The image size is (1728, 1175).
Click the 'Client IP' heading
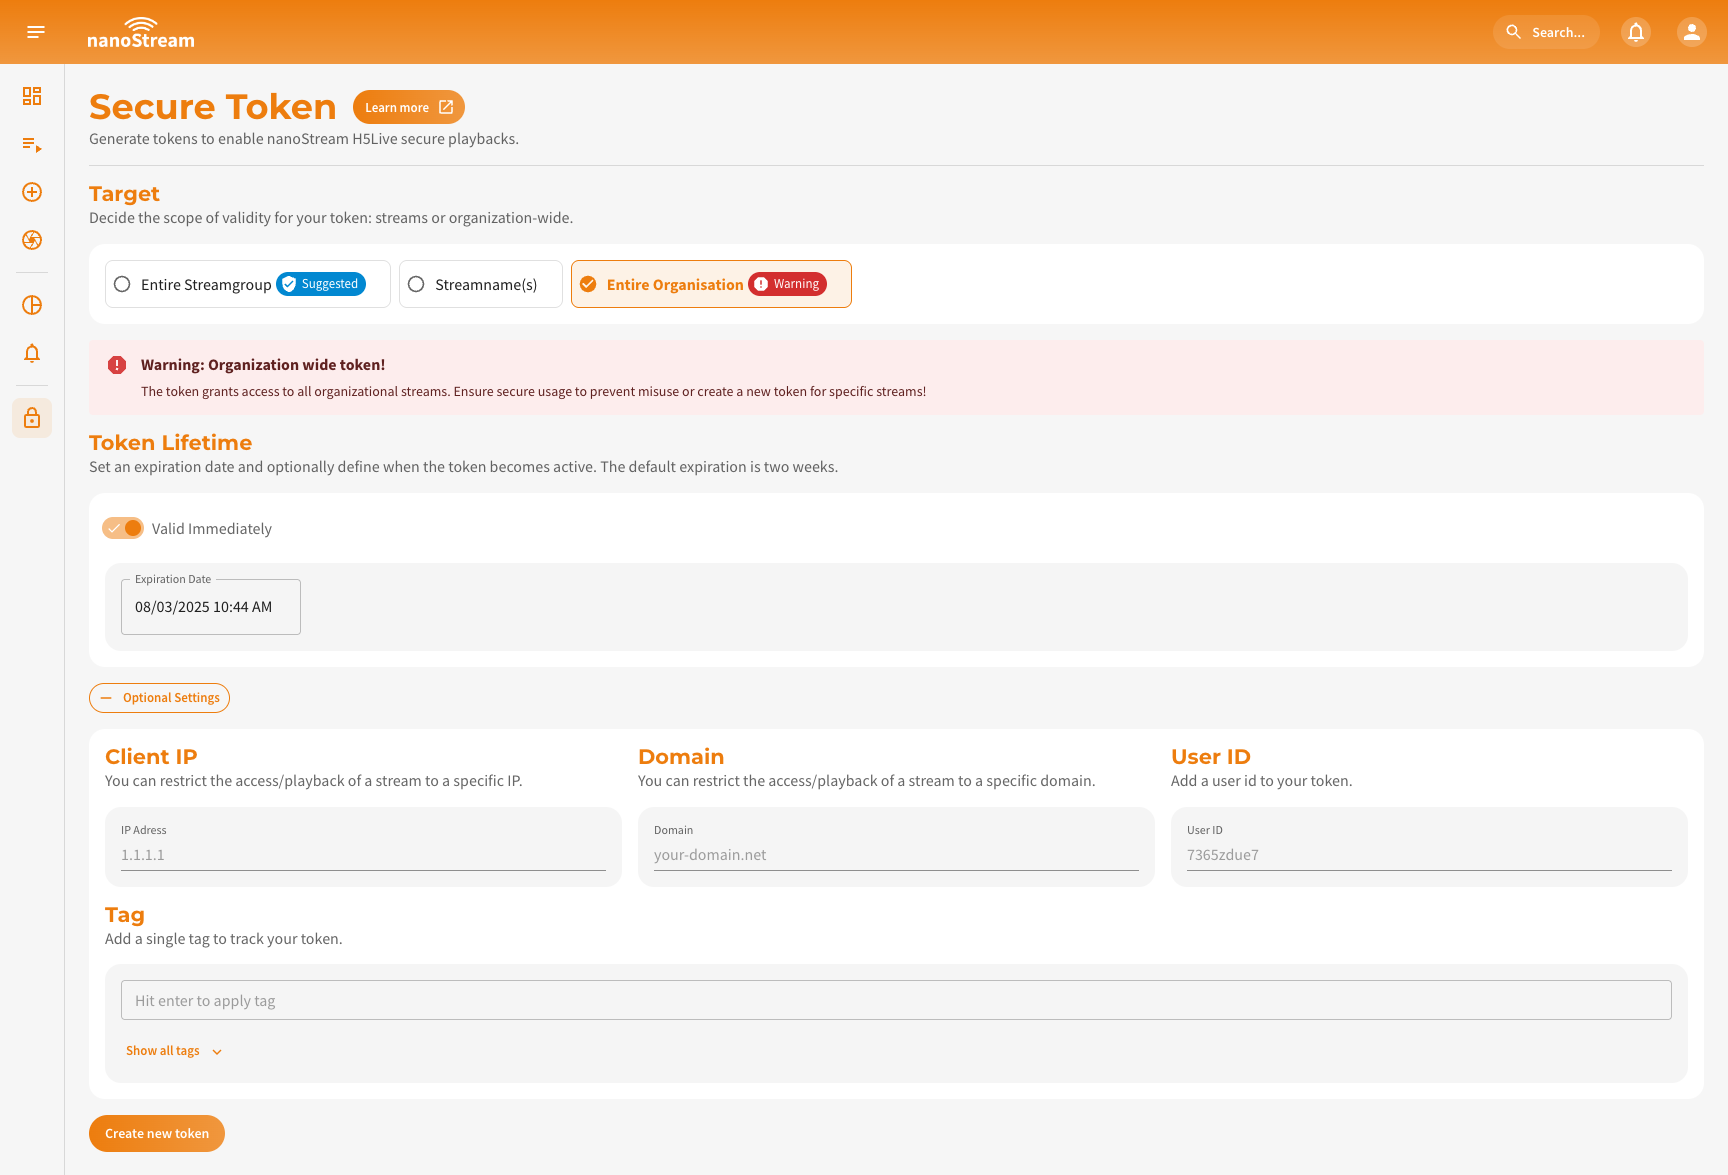coord(151,757)
